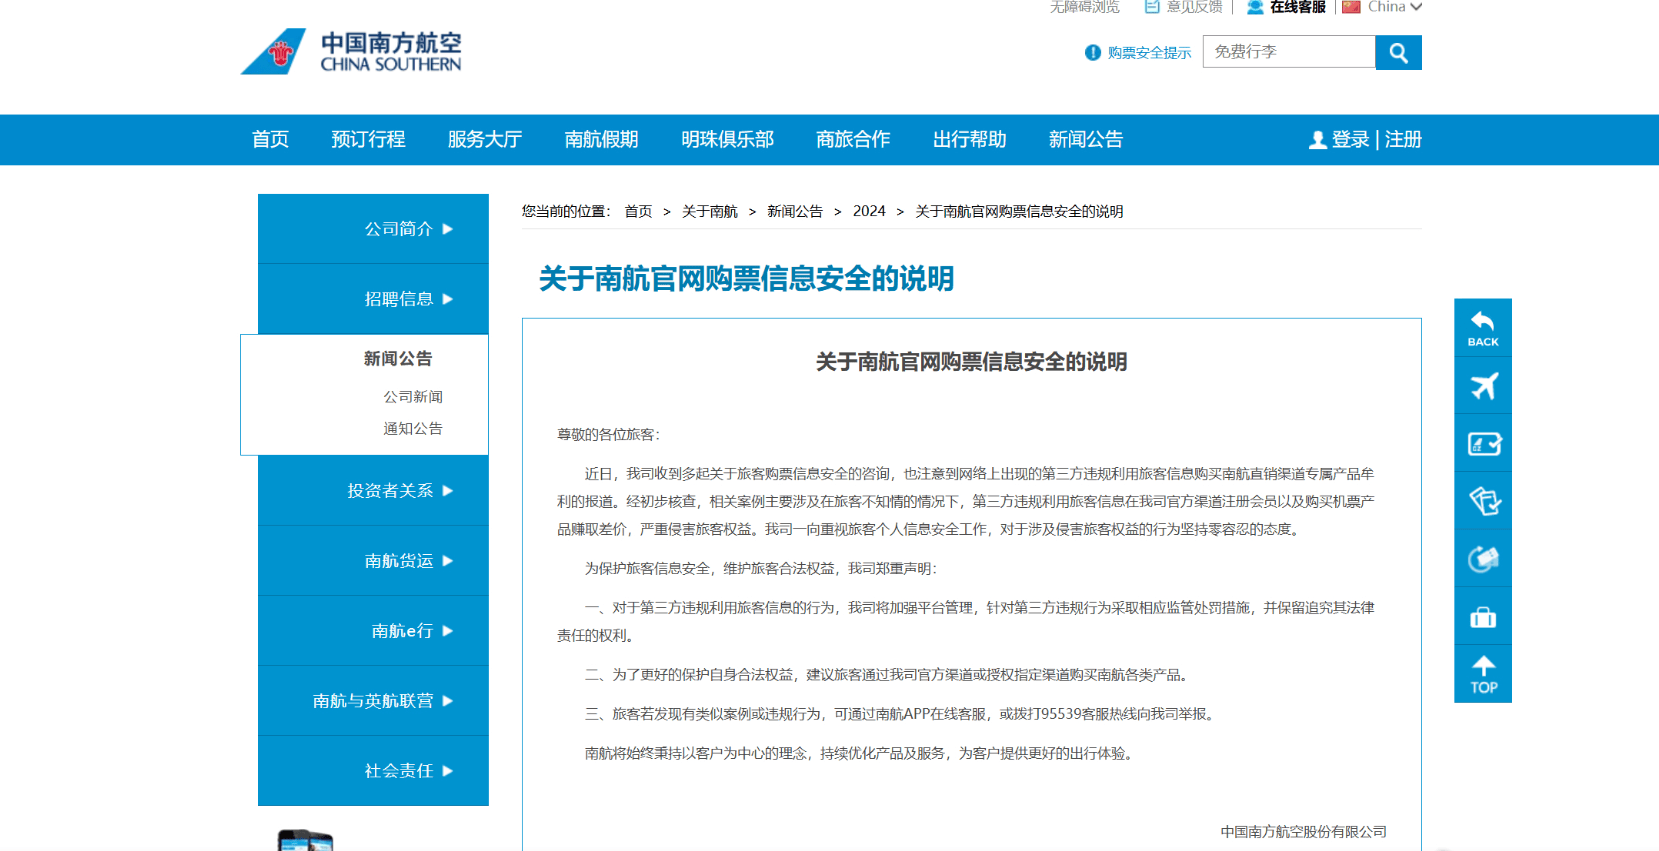Open the 南旅合作 navigation menu
Viewport: 1659px width, 851px height.
pos(853,140)
